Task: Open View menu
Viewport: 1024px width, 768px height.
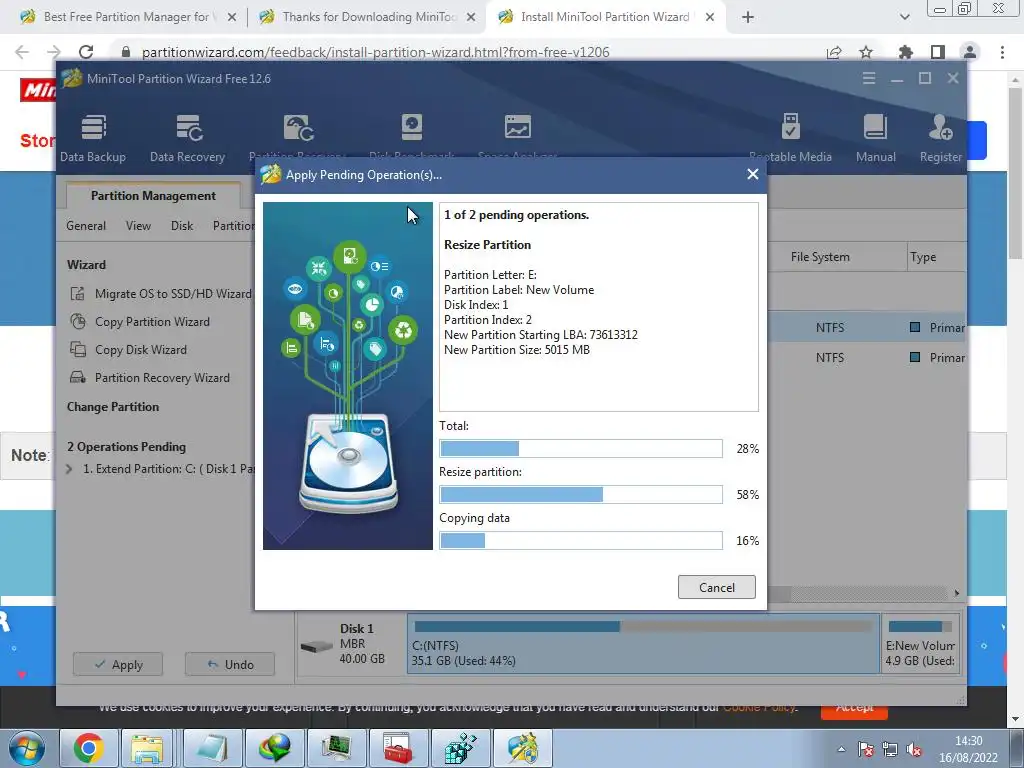Action: [x=138, y=226]
